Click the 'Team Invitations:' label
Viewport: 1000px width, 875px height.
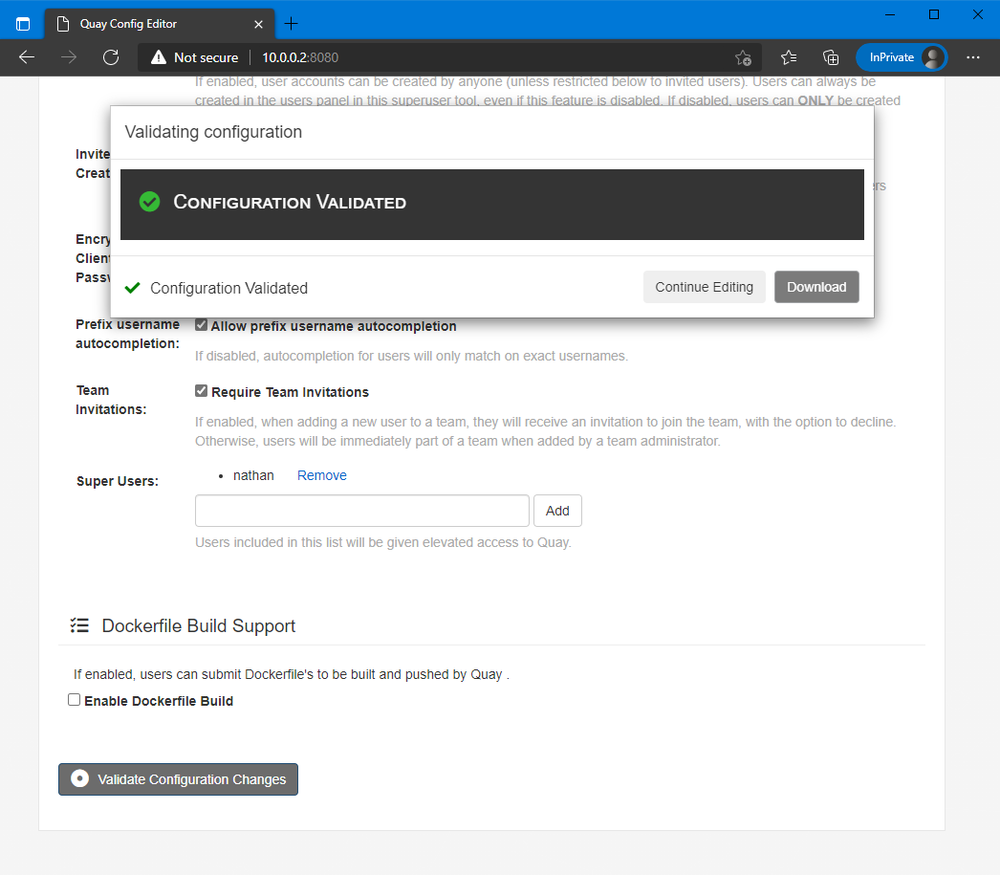(111, 400)
